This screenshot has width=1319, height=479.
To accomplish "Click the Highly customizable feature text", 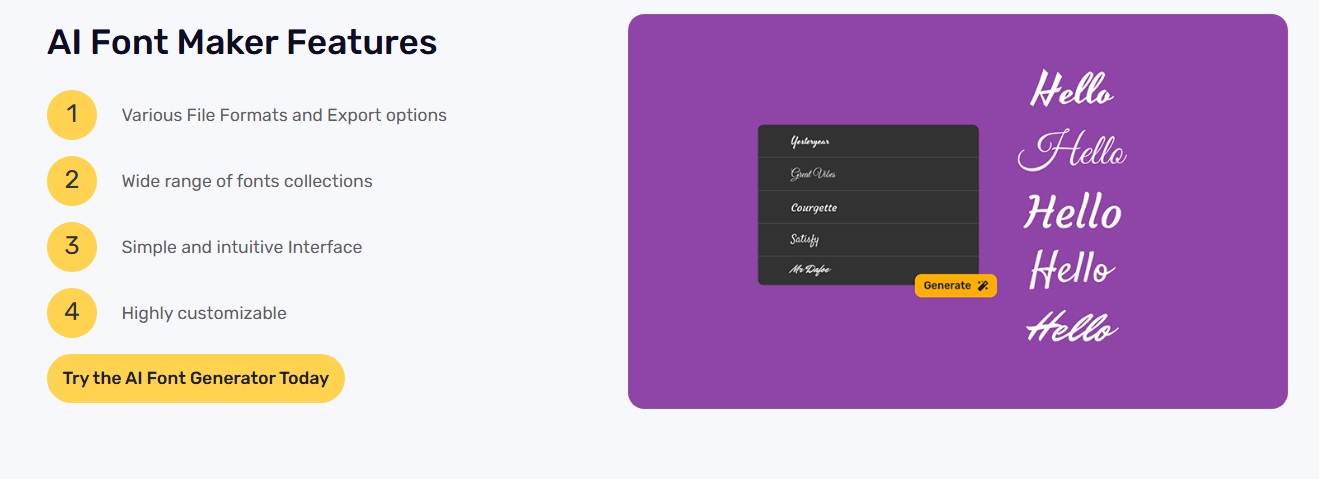I will pyautogui.click(x=204, y=313).
